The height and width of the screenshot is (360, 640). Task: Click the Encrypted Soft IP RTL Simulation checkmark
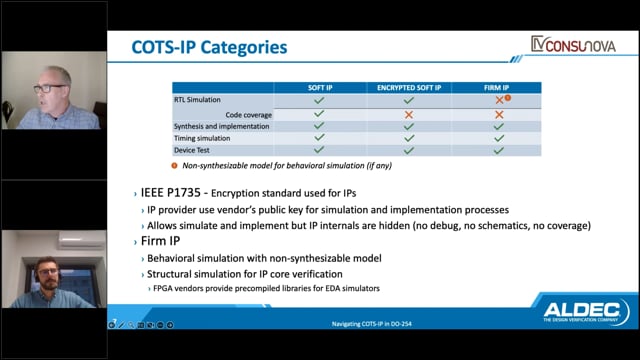409,100
